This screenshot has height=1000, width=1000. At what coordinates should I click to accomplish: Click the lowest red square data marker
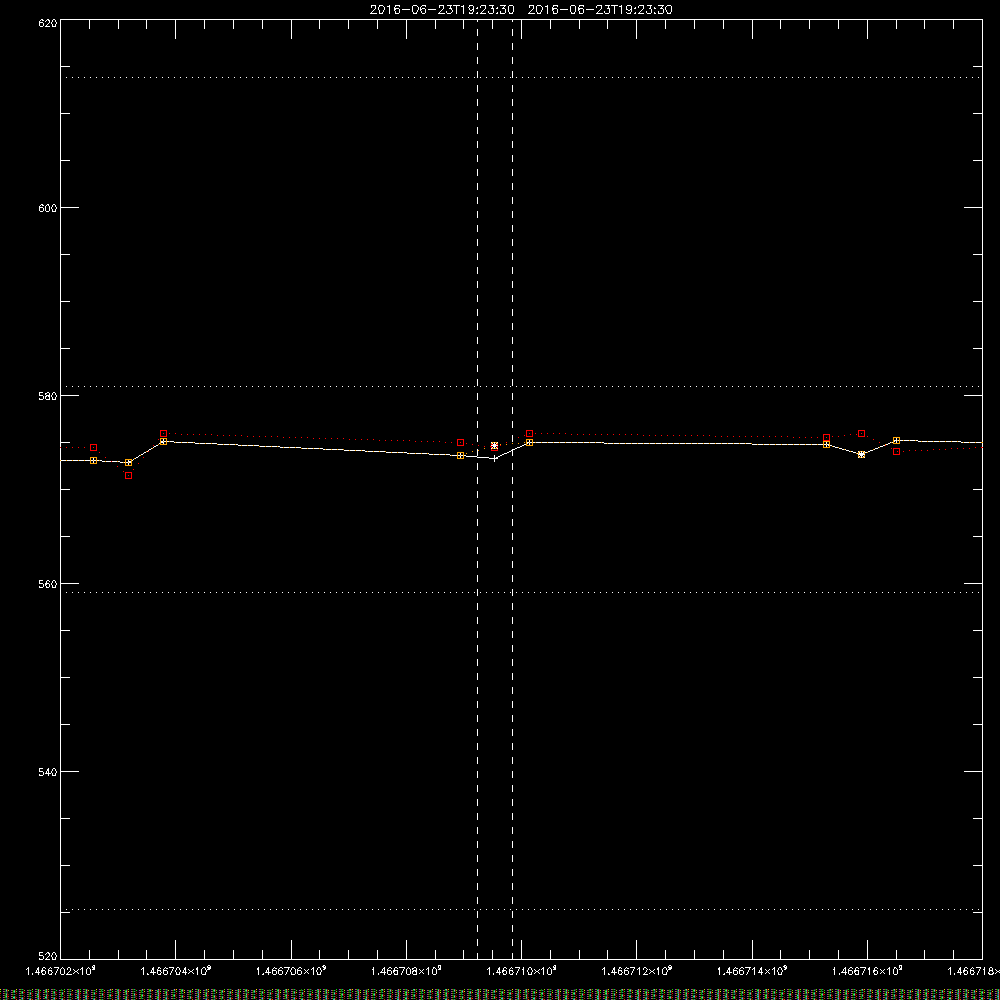[x=128, y=476]
